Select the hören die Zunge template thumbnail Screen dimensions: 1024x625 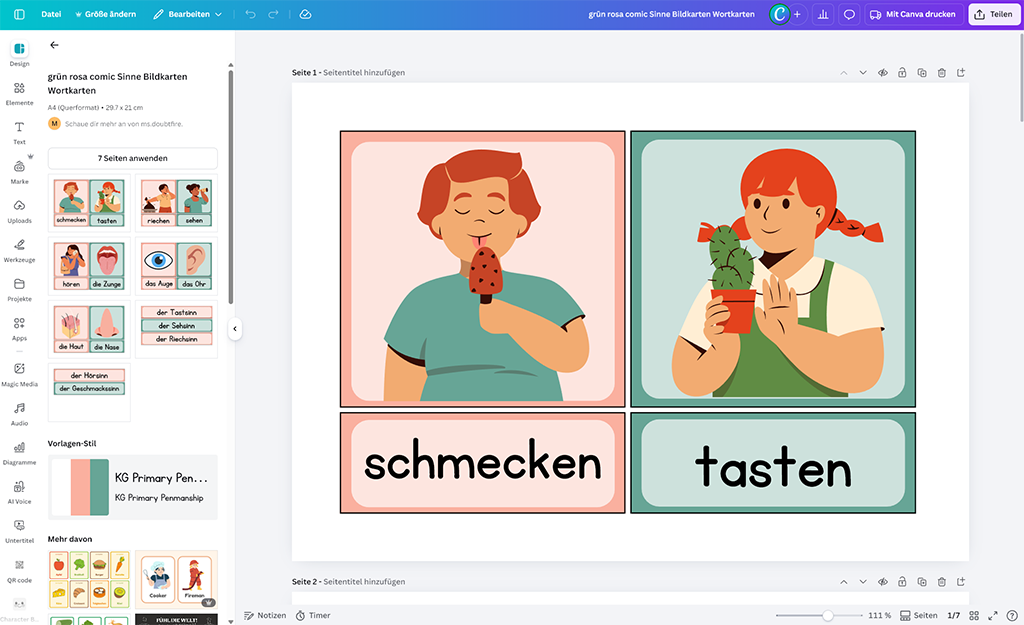(x=89, y=266)
